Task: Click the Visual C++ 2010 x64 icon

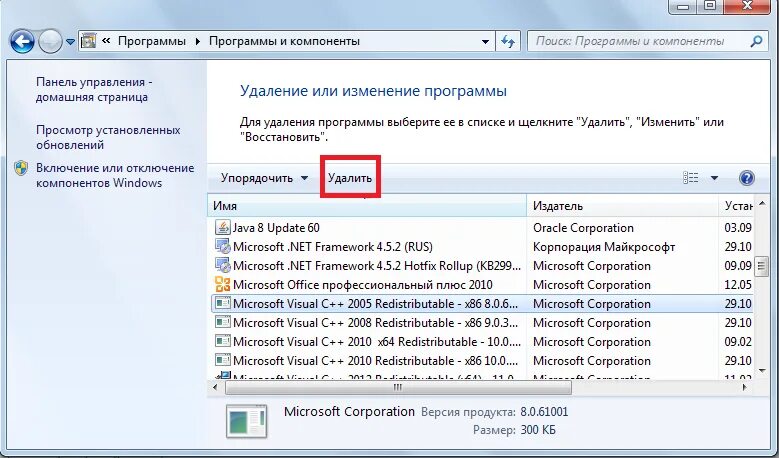Action: point(223,341)
